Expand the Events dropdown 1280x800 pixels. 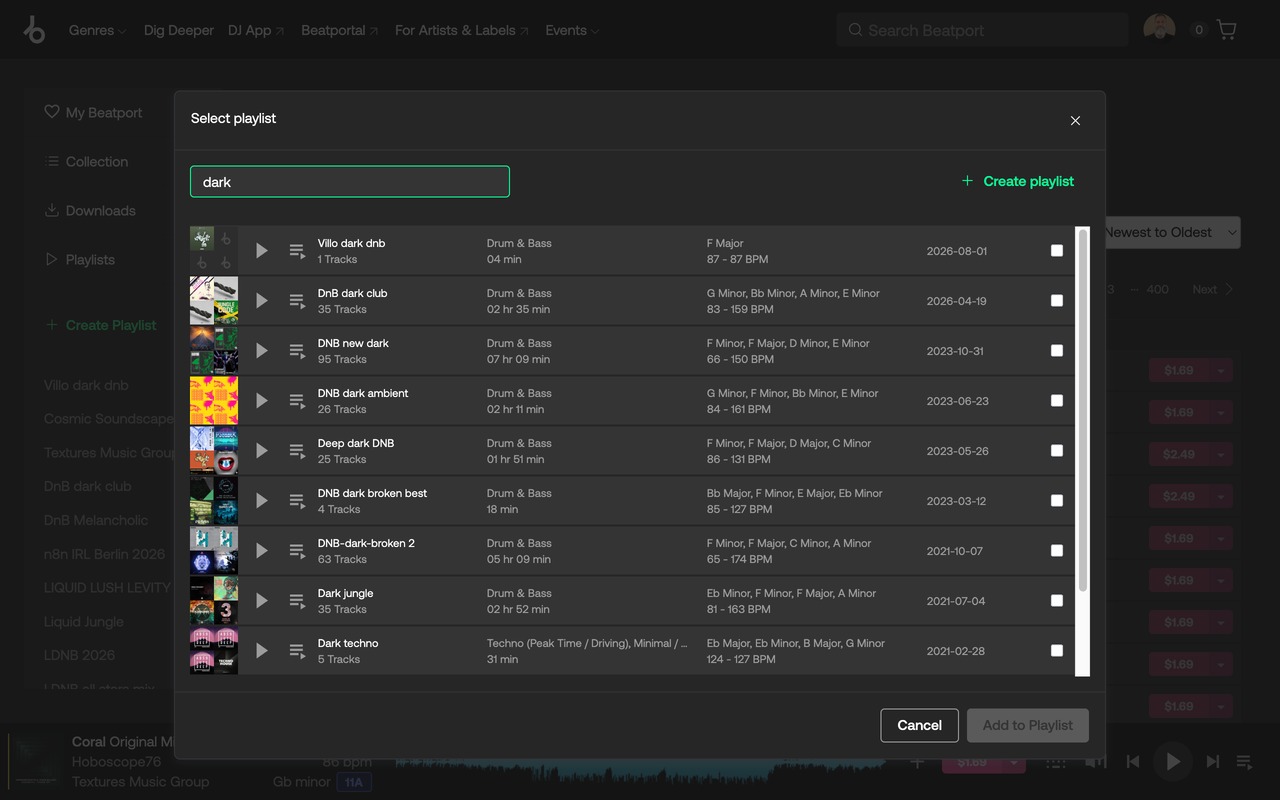[x=572, y=30]
